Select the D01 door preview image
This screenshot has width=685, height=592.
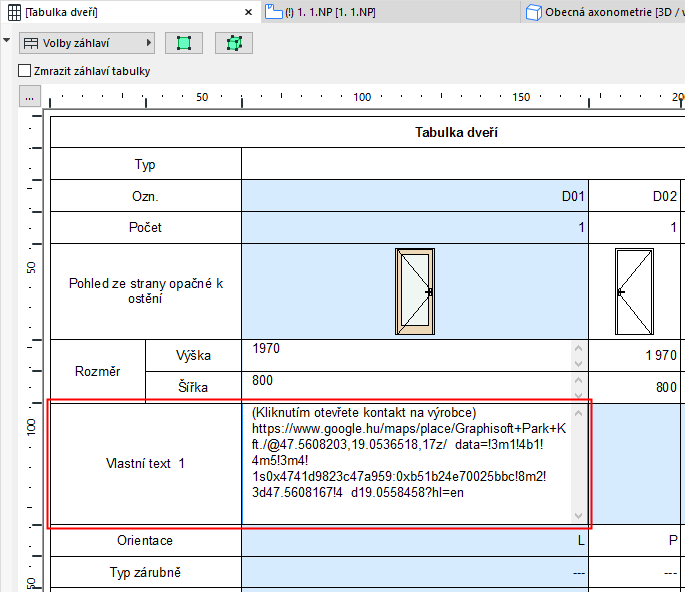(x=415, y=291)
